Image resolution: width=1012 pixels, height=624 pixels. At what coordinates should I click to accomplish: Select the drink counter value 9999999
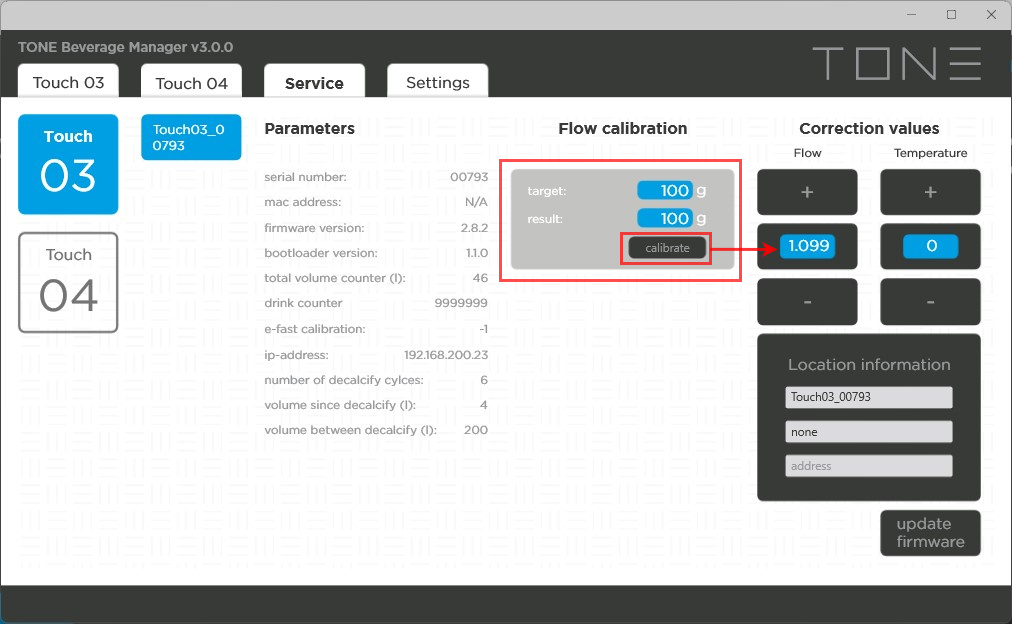click(461, 303)
